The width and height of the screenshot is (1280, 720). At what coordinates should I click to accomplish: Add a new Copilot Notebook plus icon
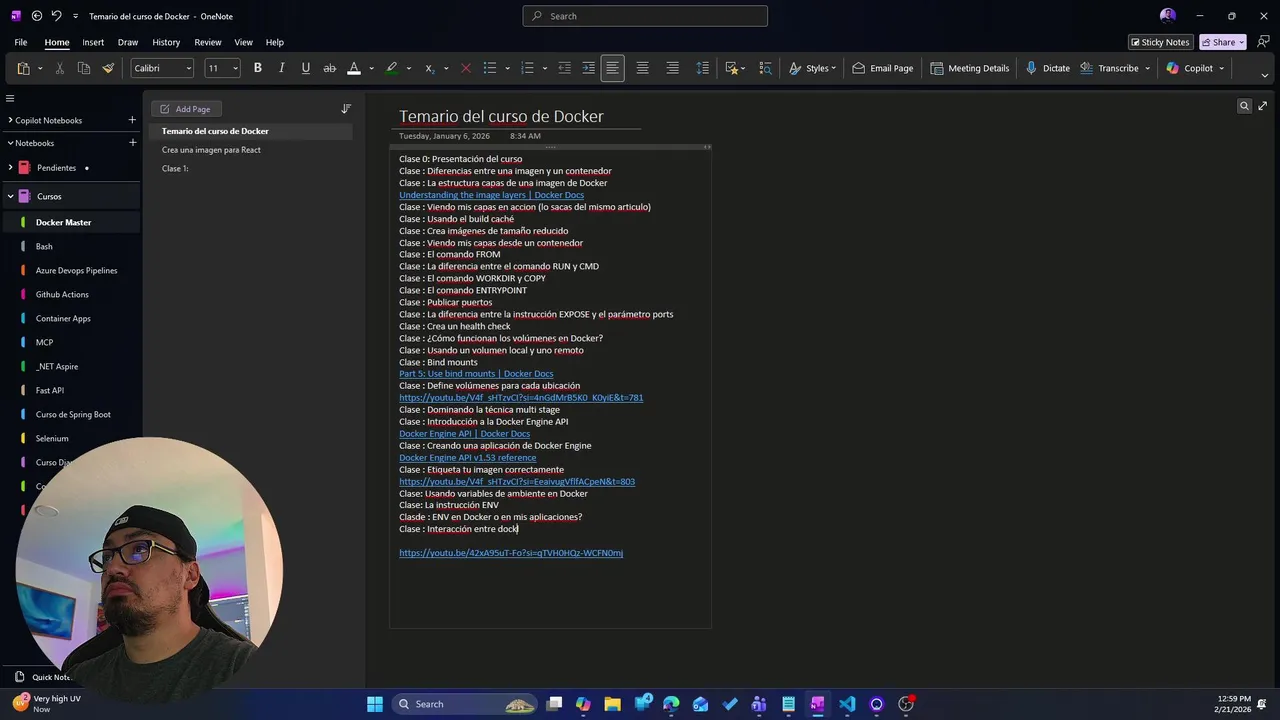[x=132, y=120]
